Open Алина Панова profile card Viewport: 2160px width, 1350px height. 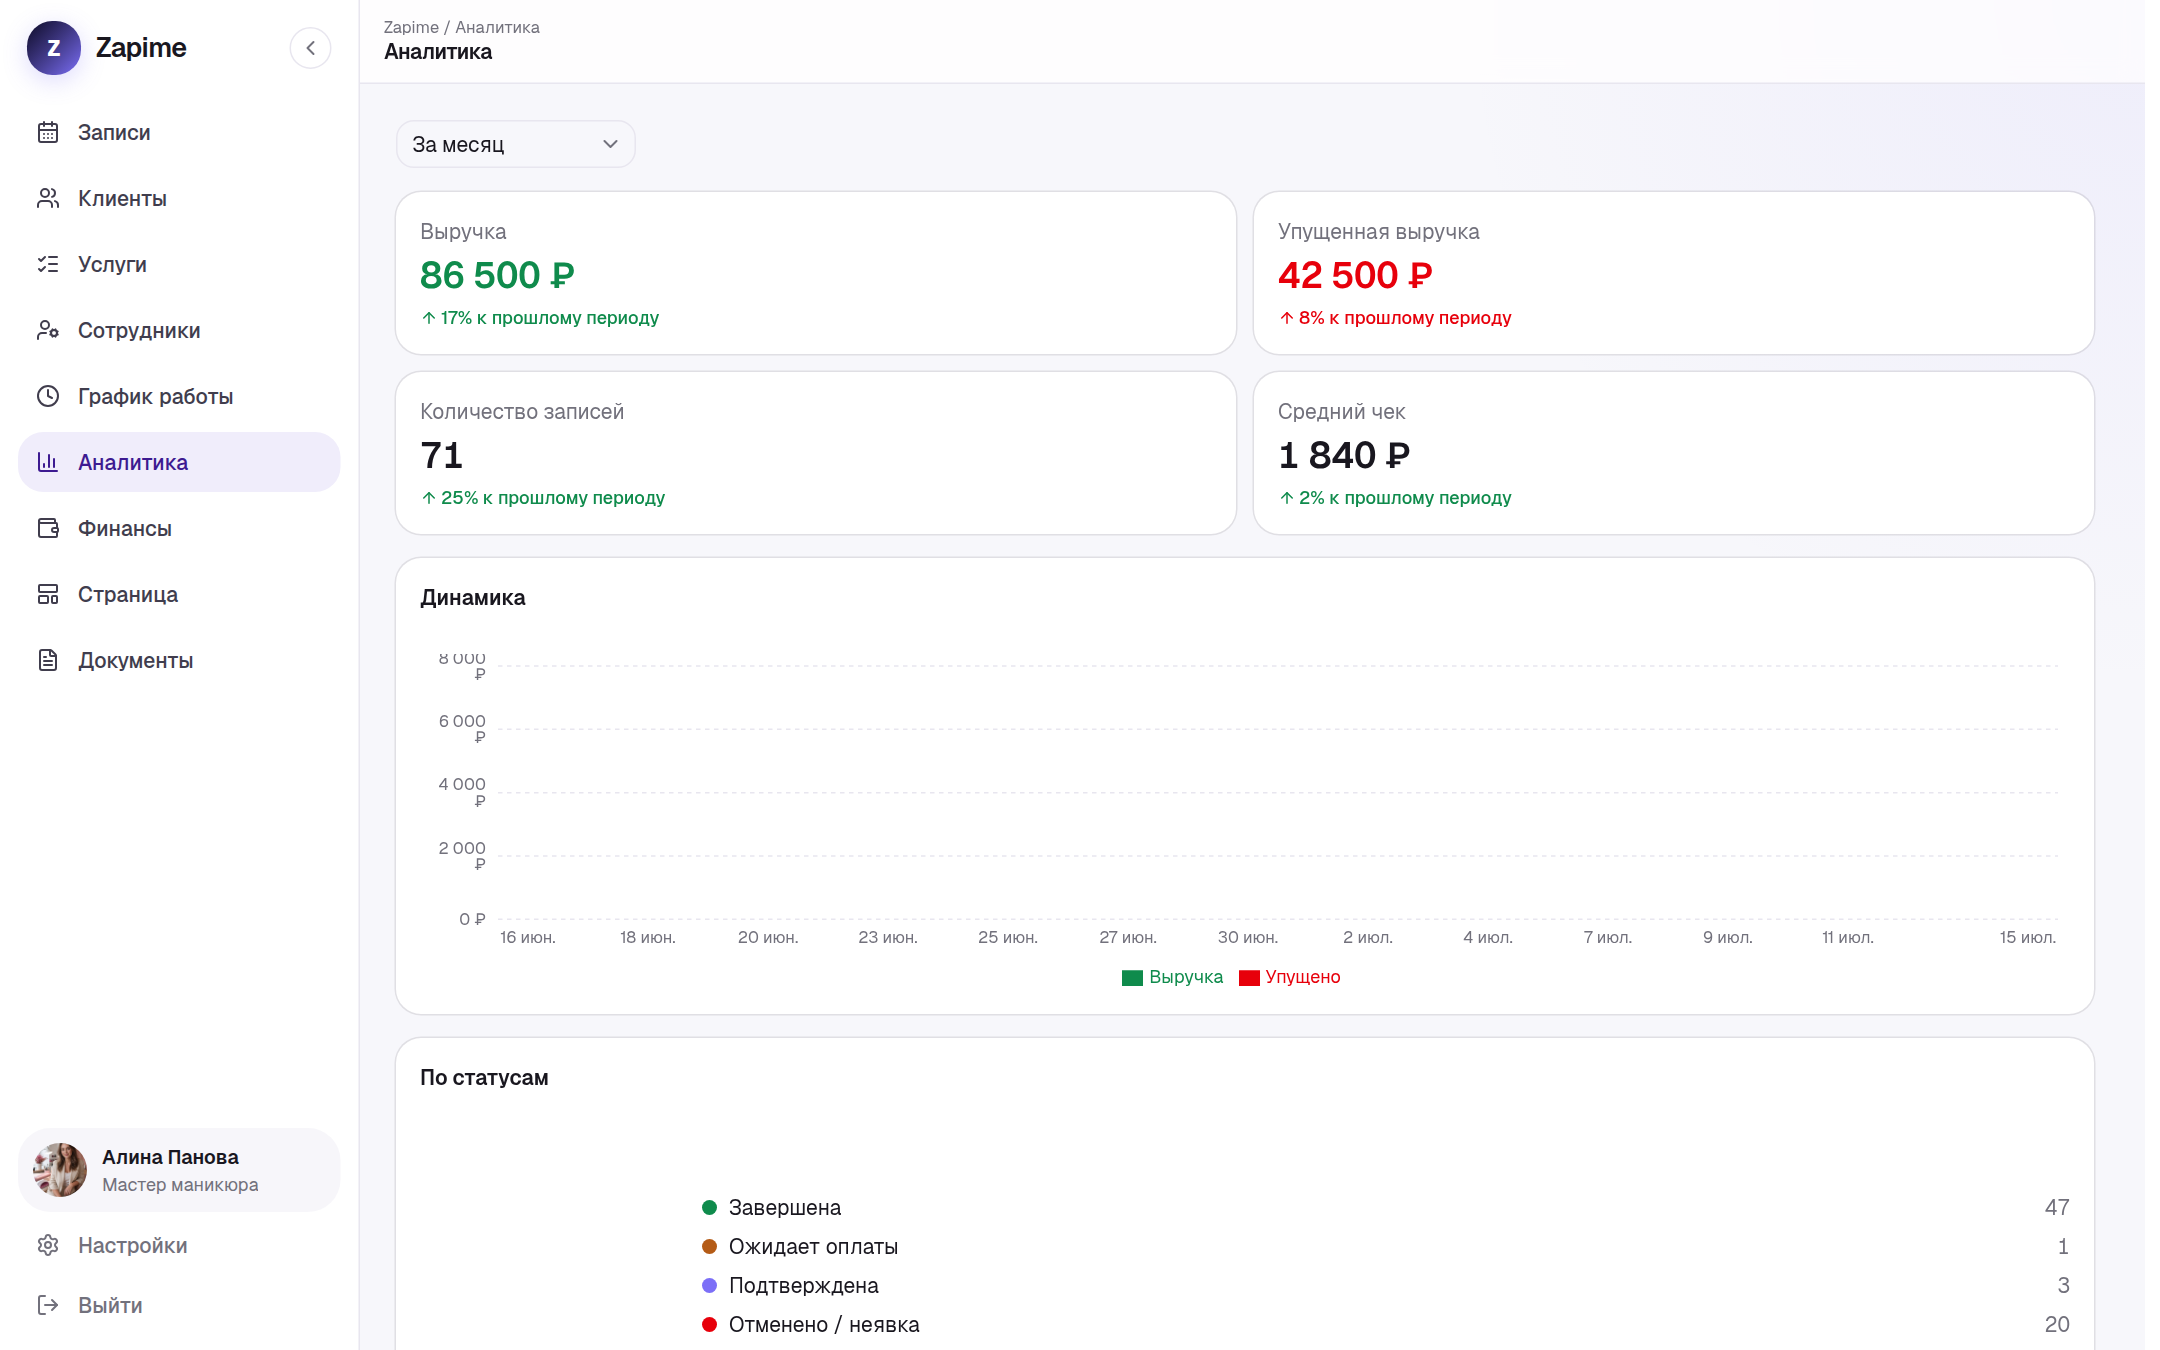(x=179, y=1170)
